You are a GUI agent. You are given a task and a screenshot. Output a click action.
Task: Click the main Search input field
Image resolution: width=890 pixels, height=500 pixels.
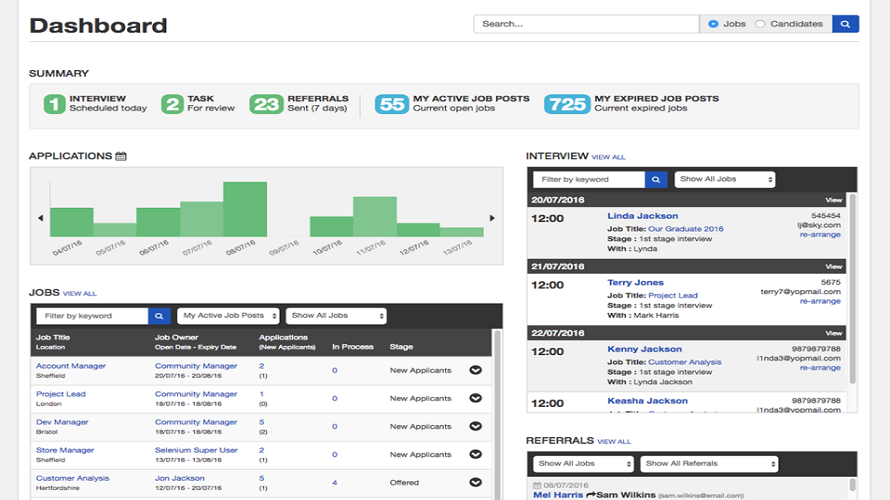point(586,24)
